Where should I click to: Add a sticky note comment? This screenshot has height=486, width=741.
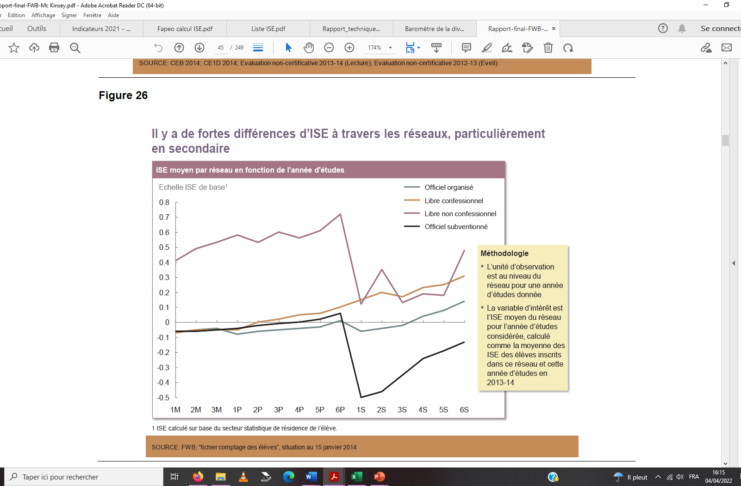click(464, 47)
